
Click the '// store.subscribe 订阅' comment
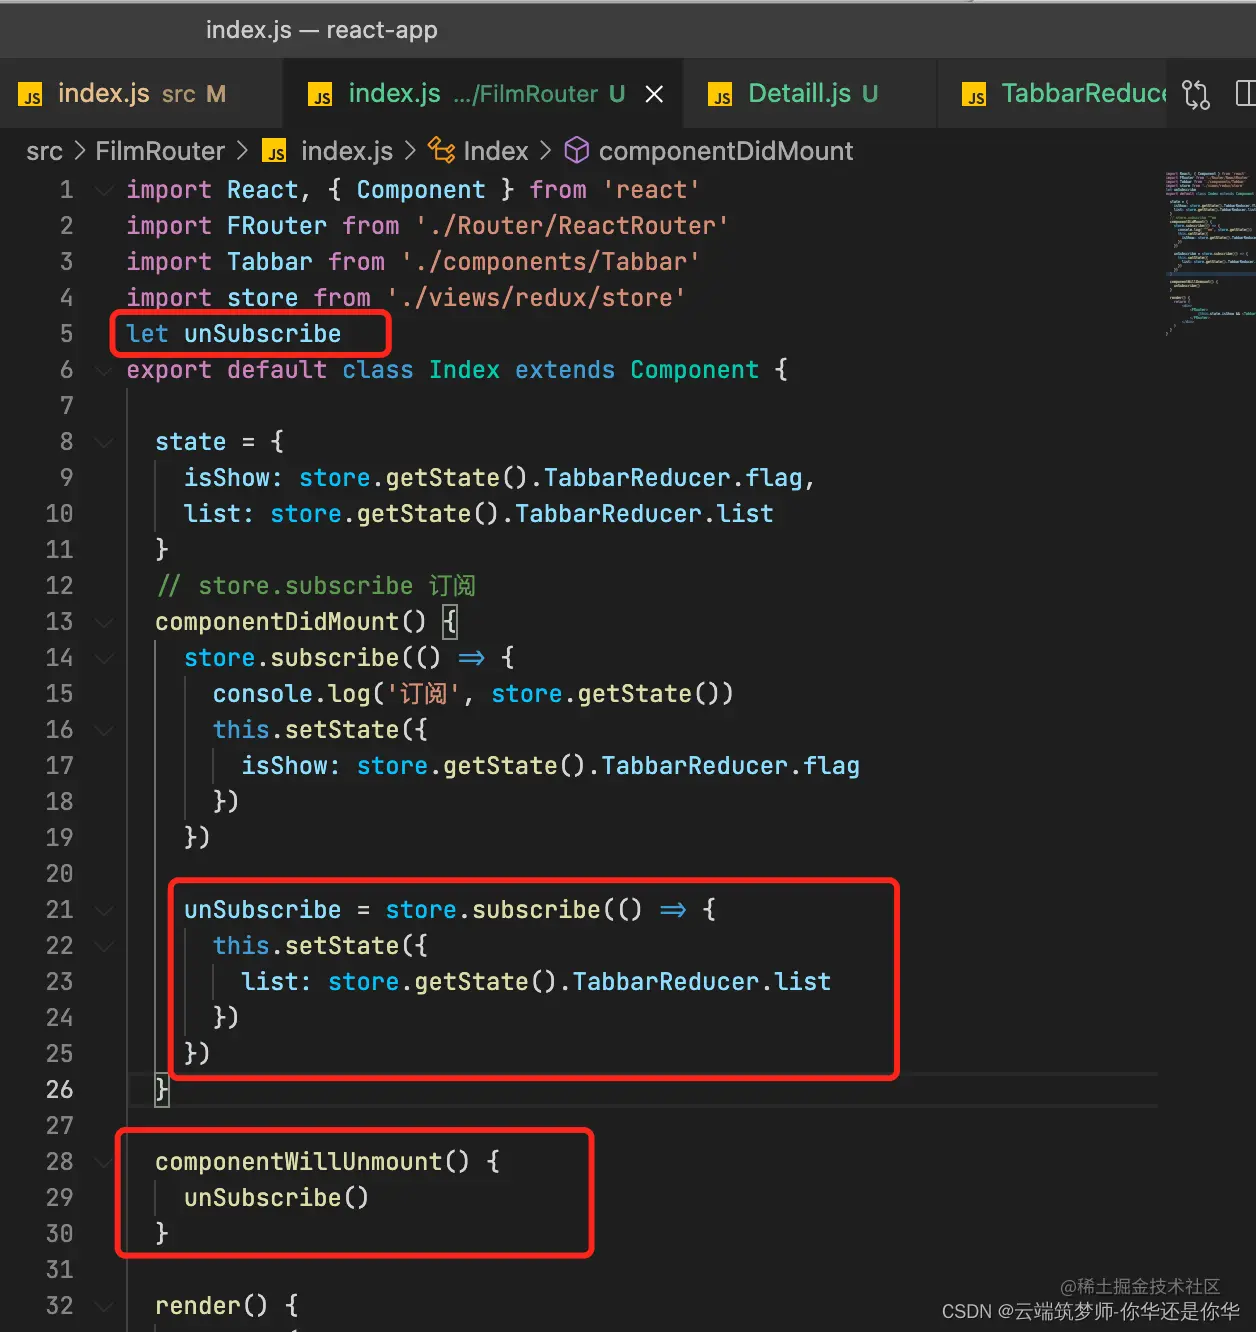point(316,586)
